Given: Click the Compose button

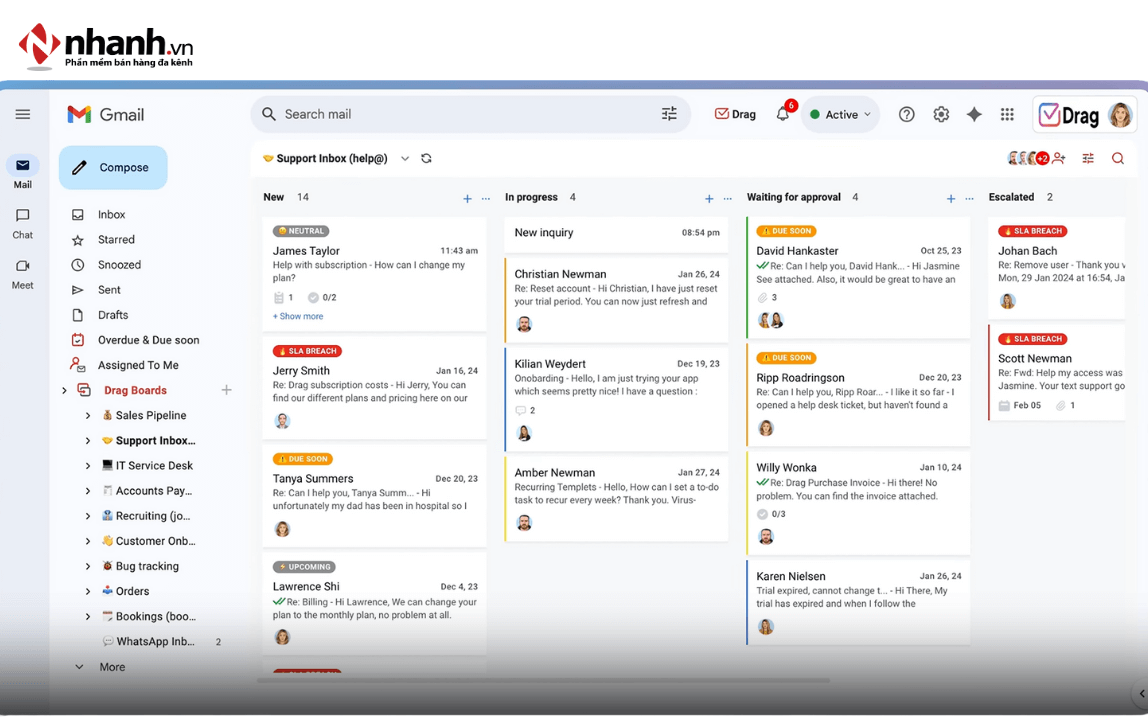Looking at the screenshot, I should pos(113,168).
